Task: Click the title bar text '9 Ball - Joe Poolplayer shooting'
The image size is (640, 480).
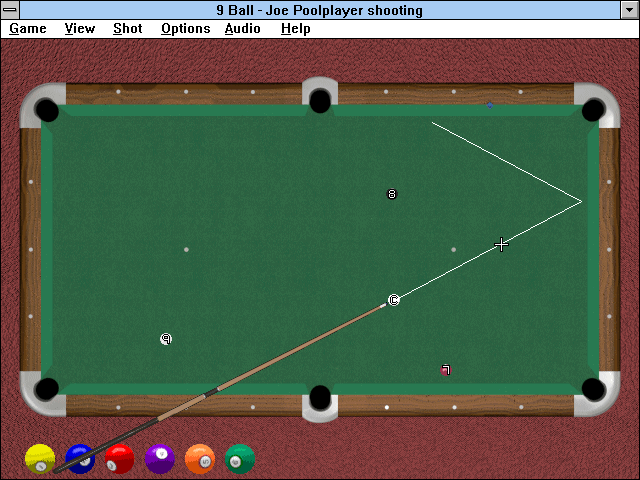Action: 320,10
